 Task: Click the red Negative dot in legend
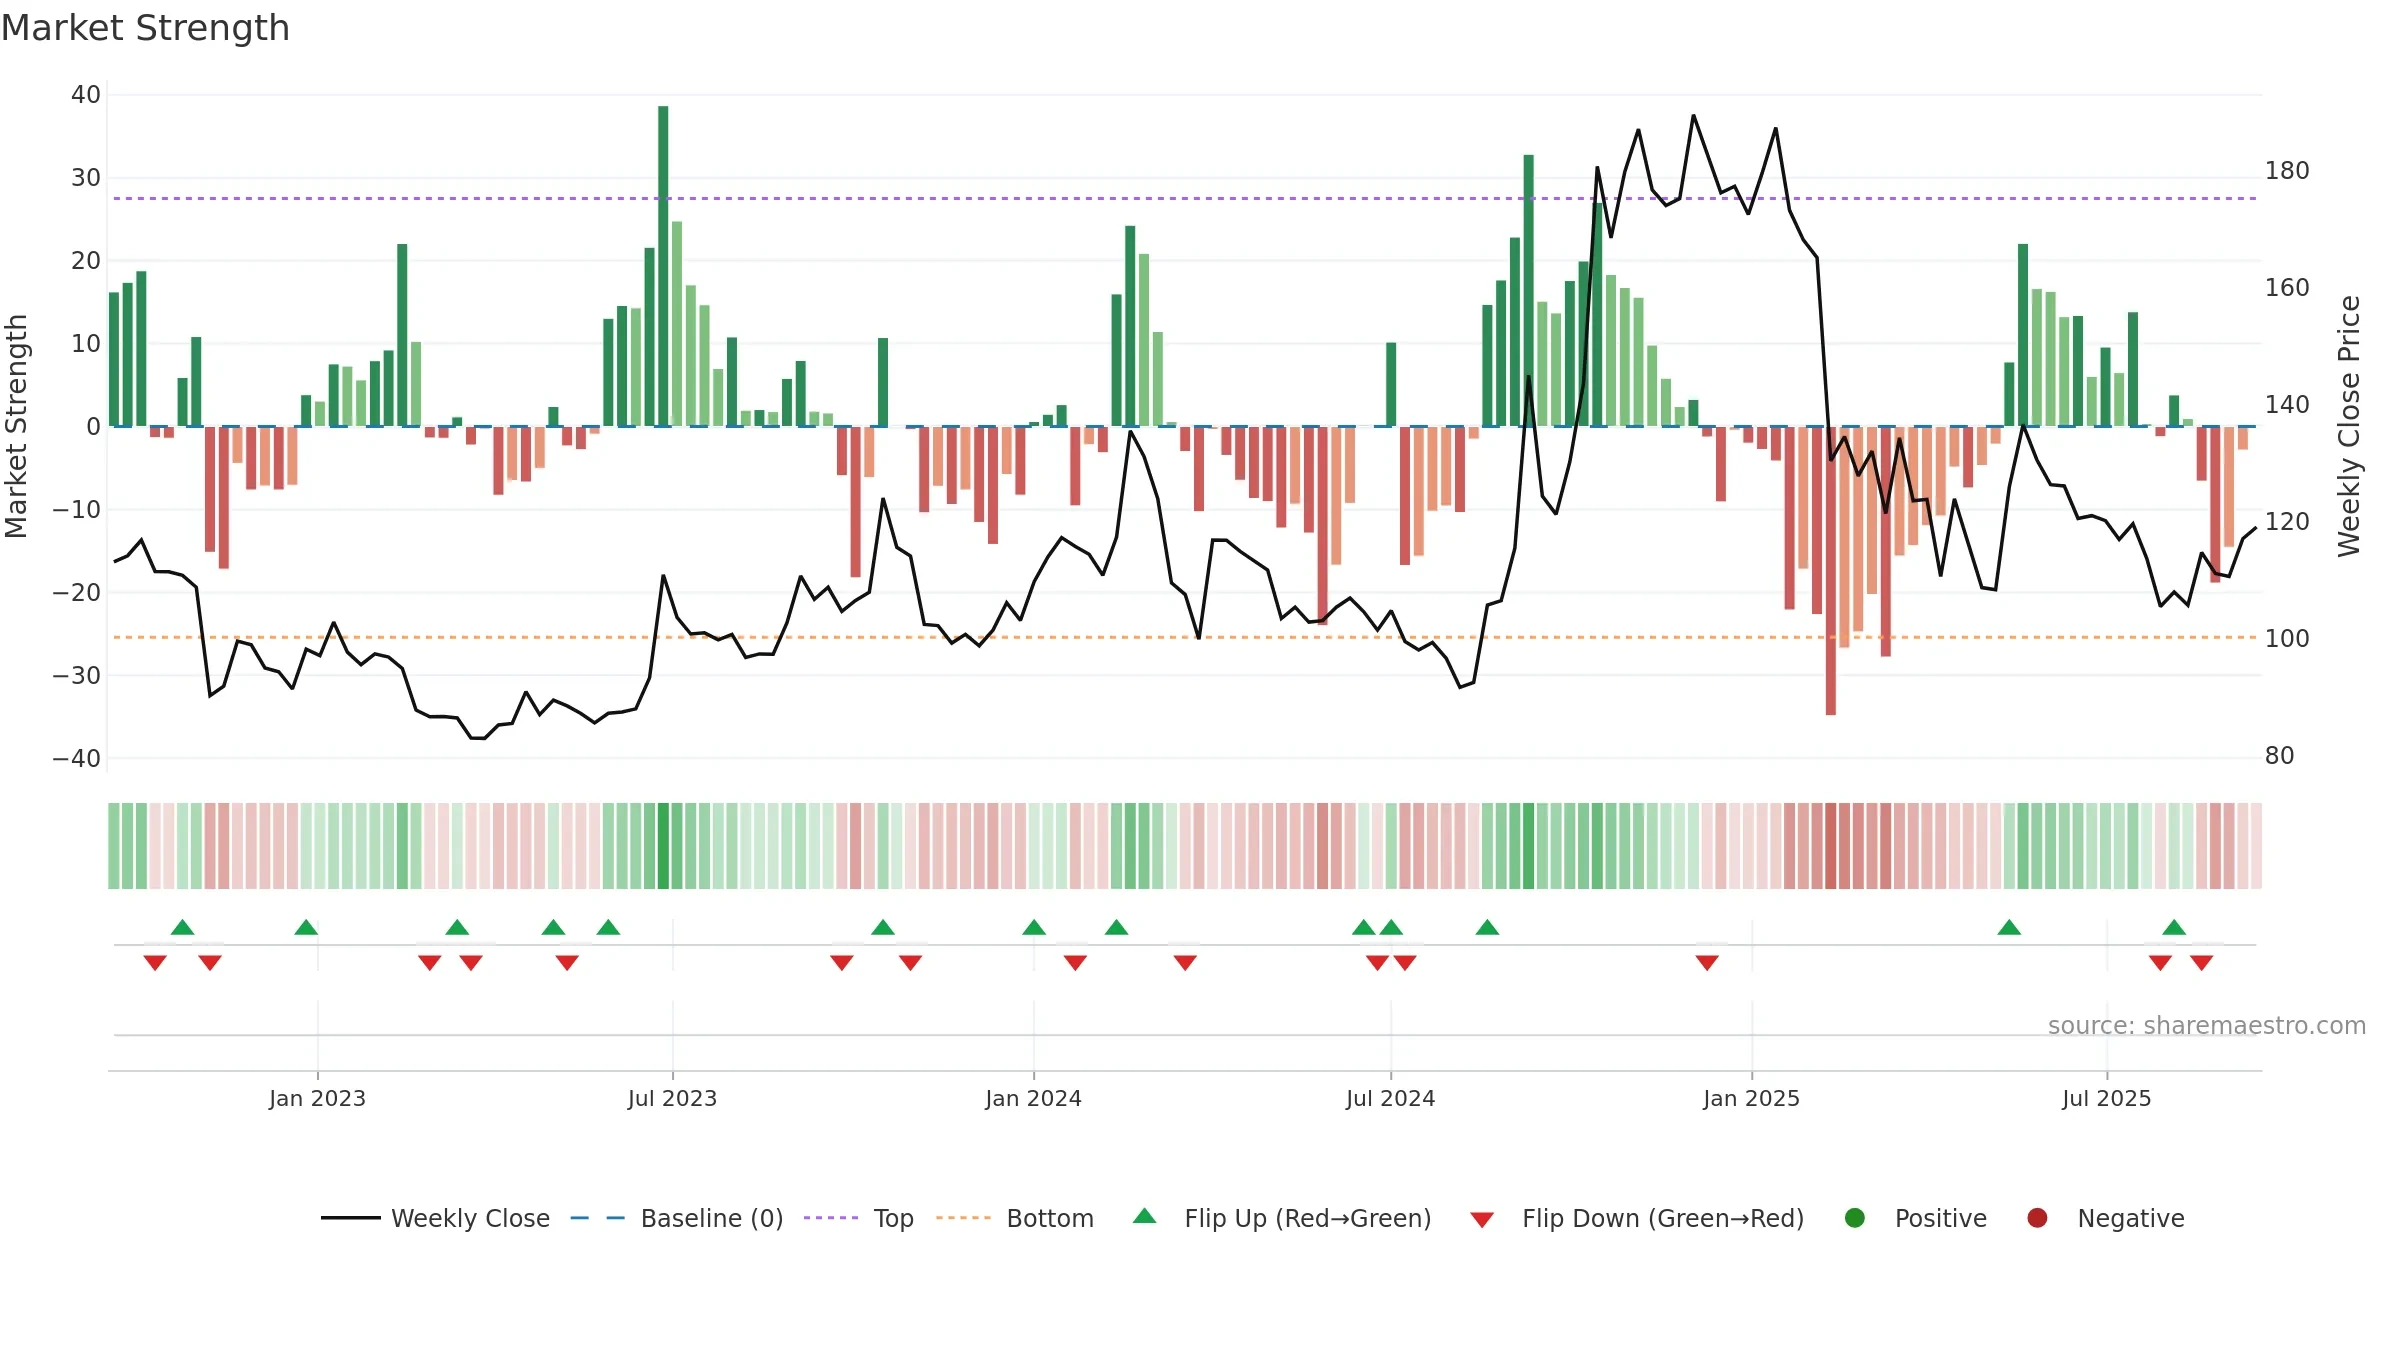[2037, 1218]
